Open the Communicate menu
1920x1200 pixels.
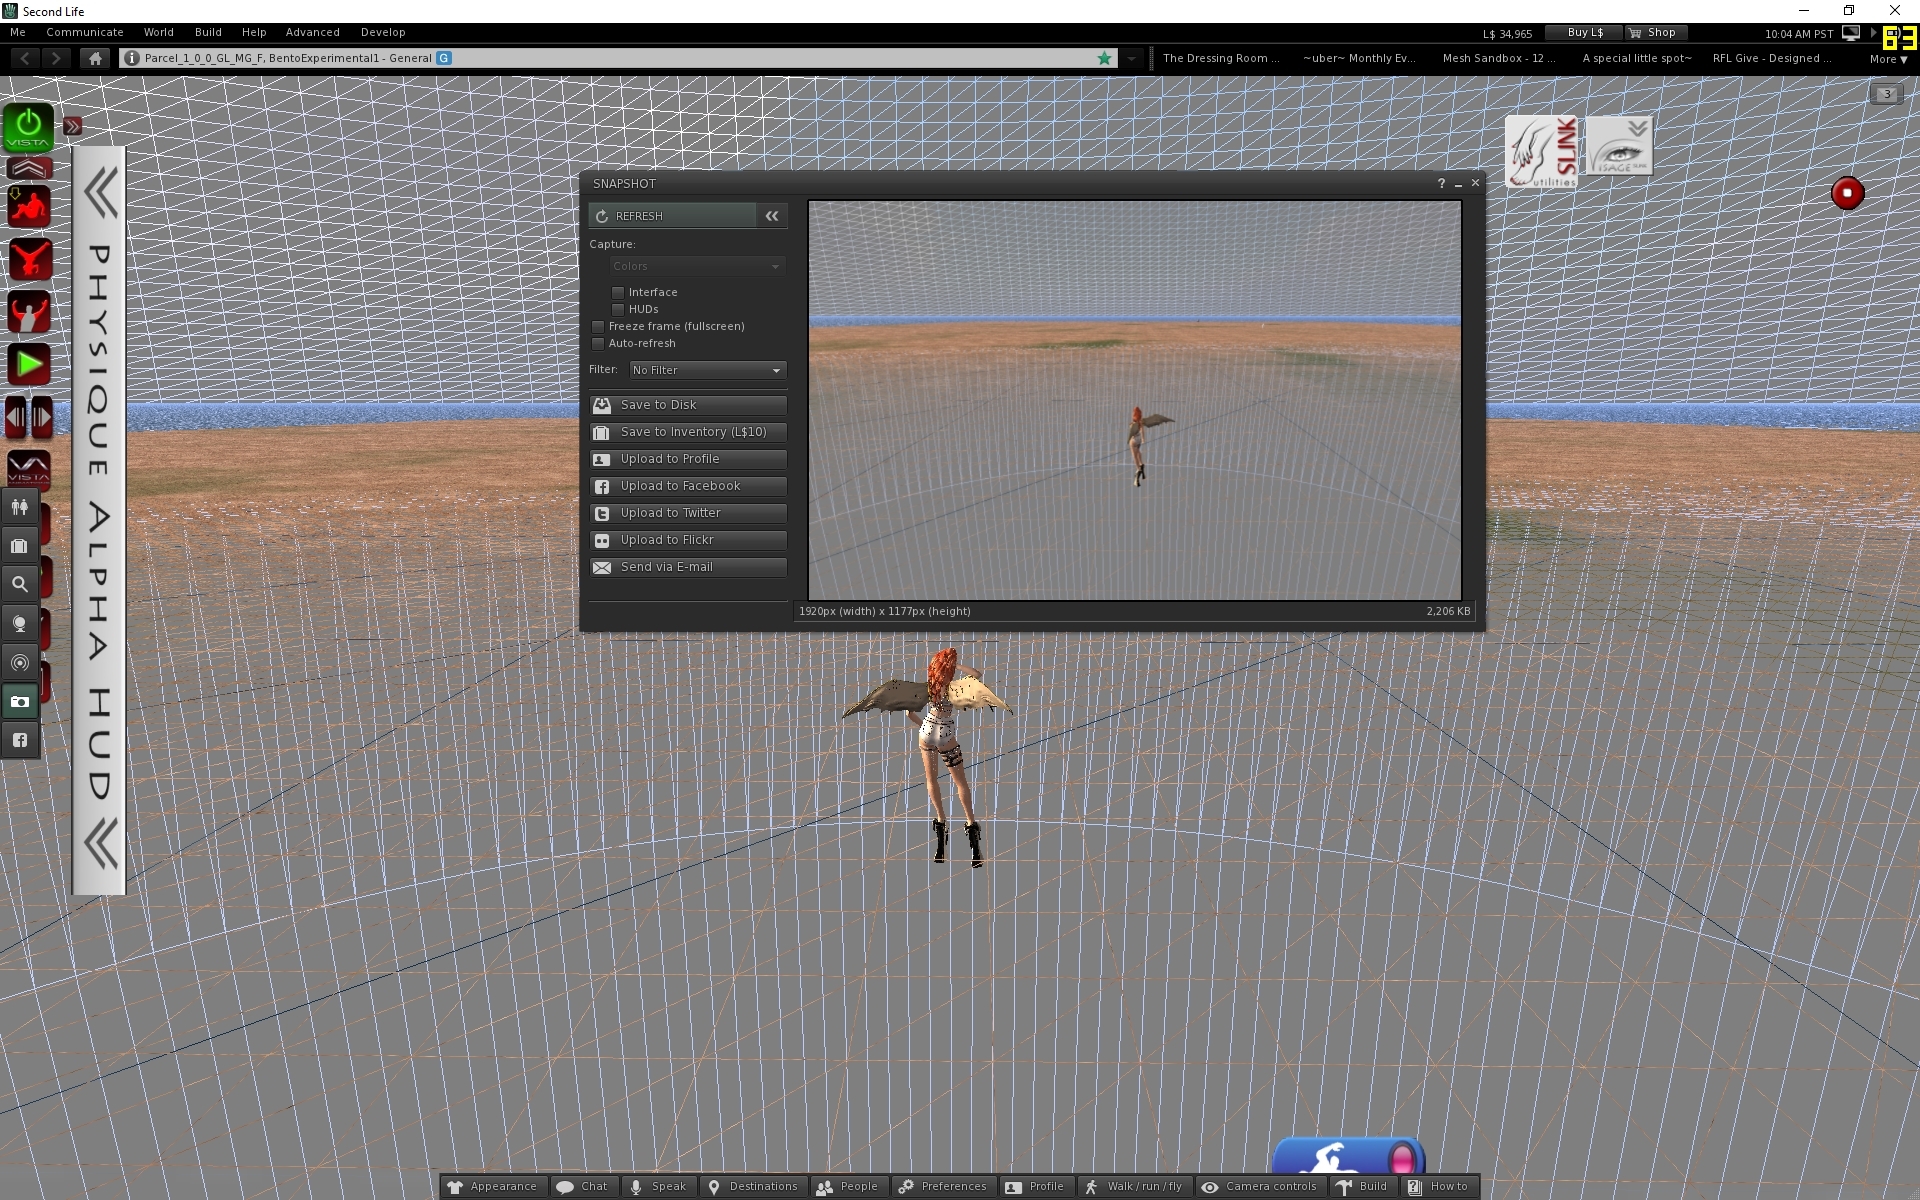[x=85, y=32]
